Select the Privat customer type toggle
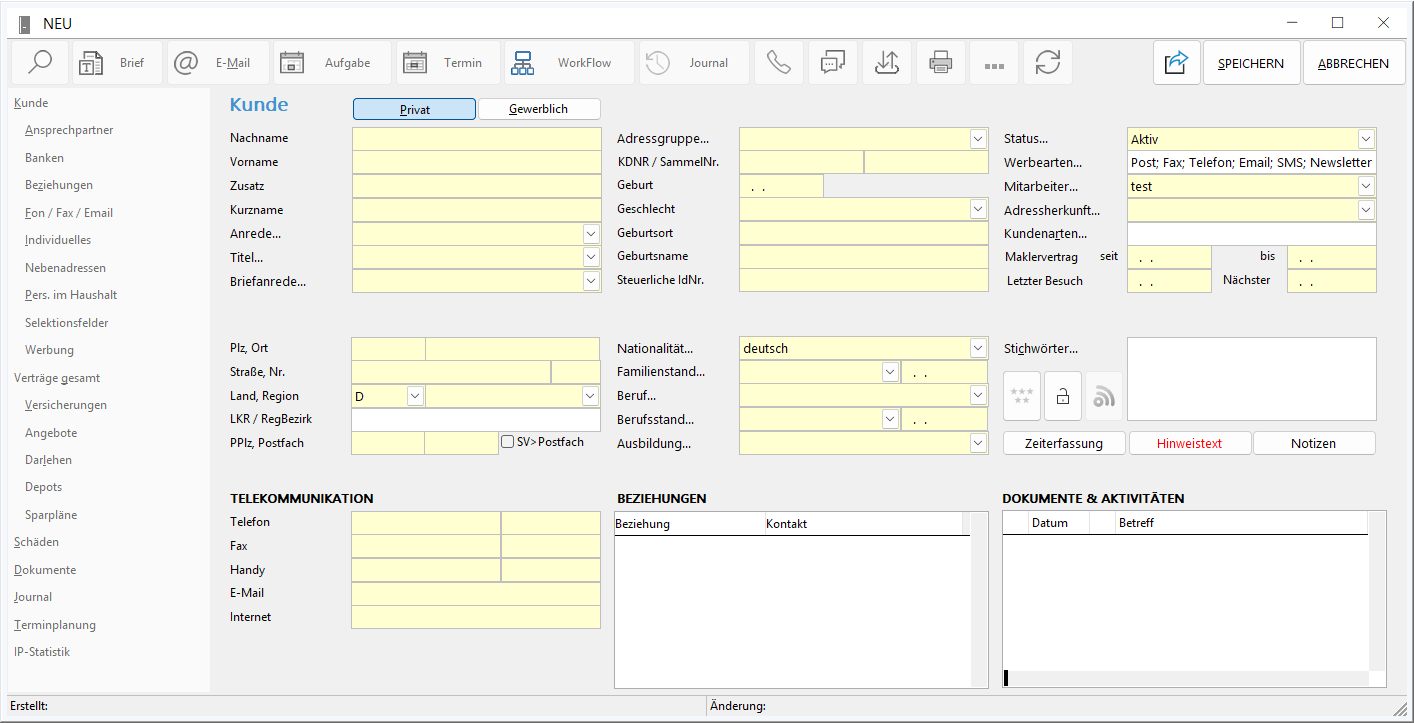 click(x=414, y=109)
